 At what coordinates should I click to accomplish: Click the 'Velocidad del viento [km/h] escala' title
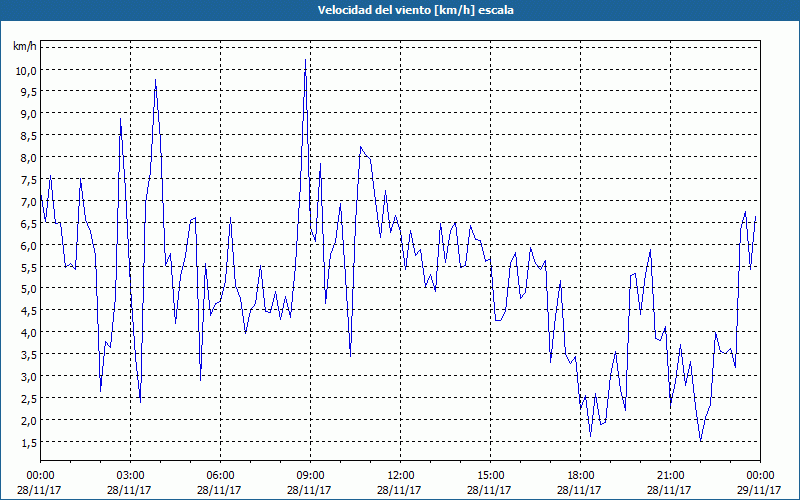[415, 10]
